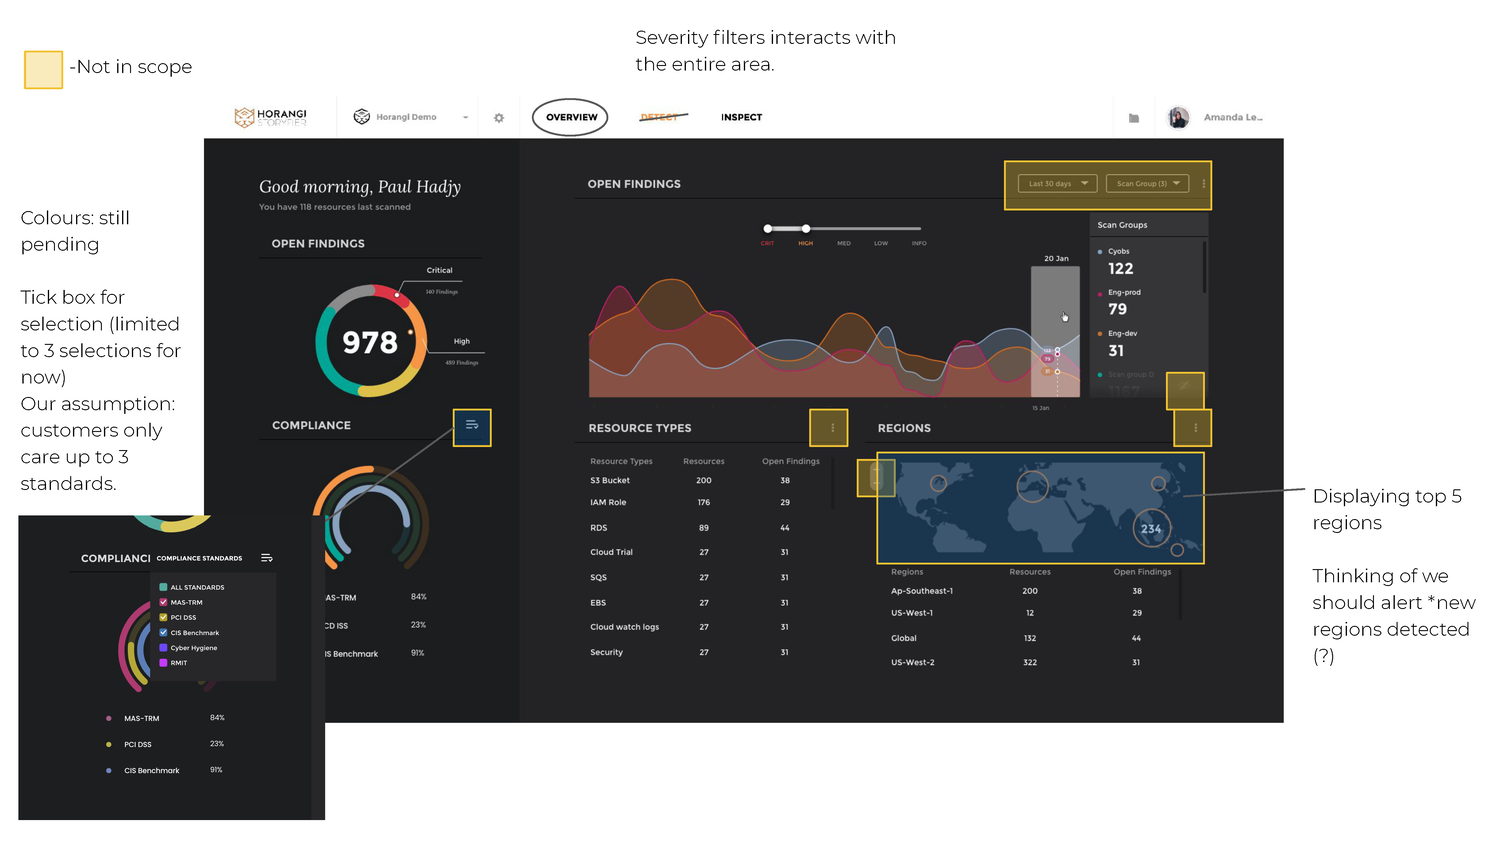Viewport: 1500px width, 844px height.
Task: Enable the Cyber Hygiene checkbox
Action: pos(164,648)
